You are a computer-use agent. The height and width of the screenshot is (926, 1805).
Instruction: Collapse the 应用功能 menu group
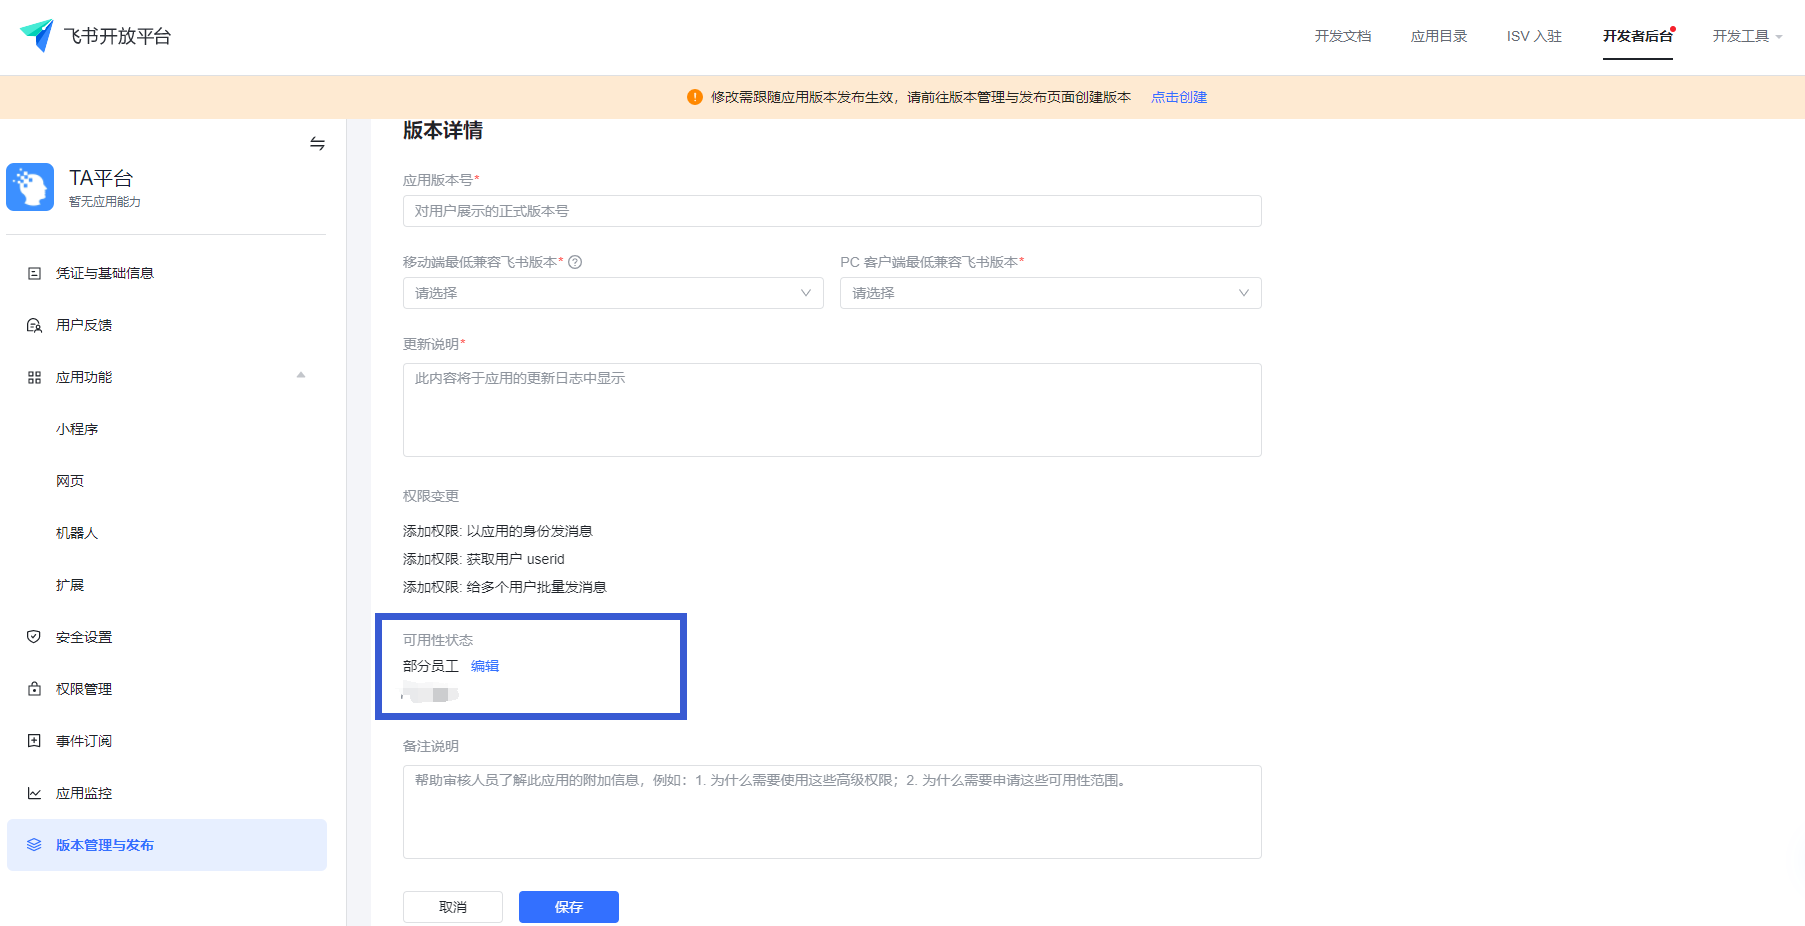tap(300, 376)
